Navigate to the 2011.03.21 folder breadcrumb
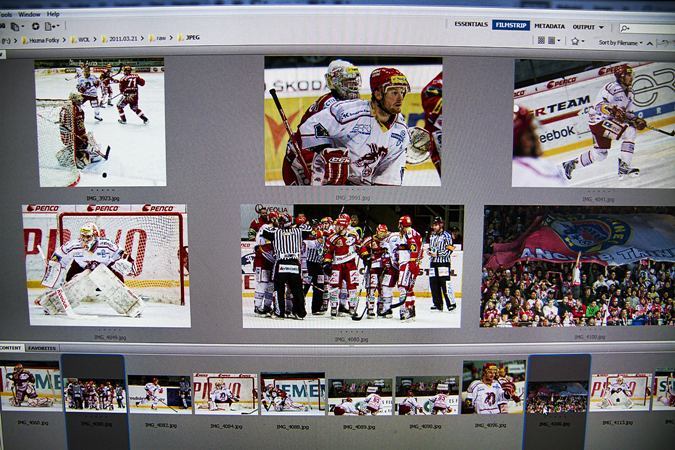This screenshot has height=450, width=675. (x=120, y=39)
